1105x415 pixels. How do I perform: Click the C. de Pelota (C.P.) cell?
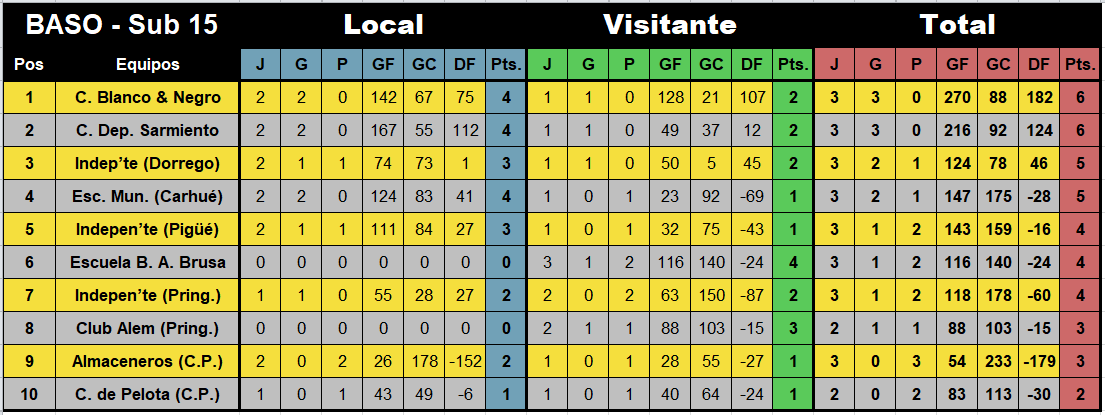[147, 395]
